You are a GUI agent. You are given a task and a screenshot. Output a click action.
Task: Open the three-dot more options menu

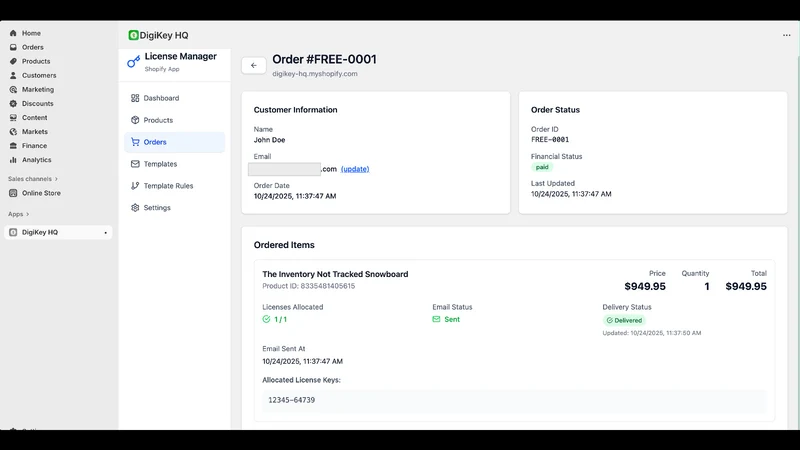(x=786, y=35)
